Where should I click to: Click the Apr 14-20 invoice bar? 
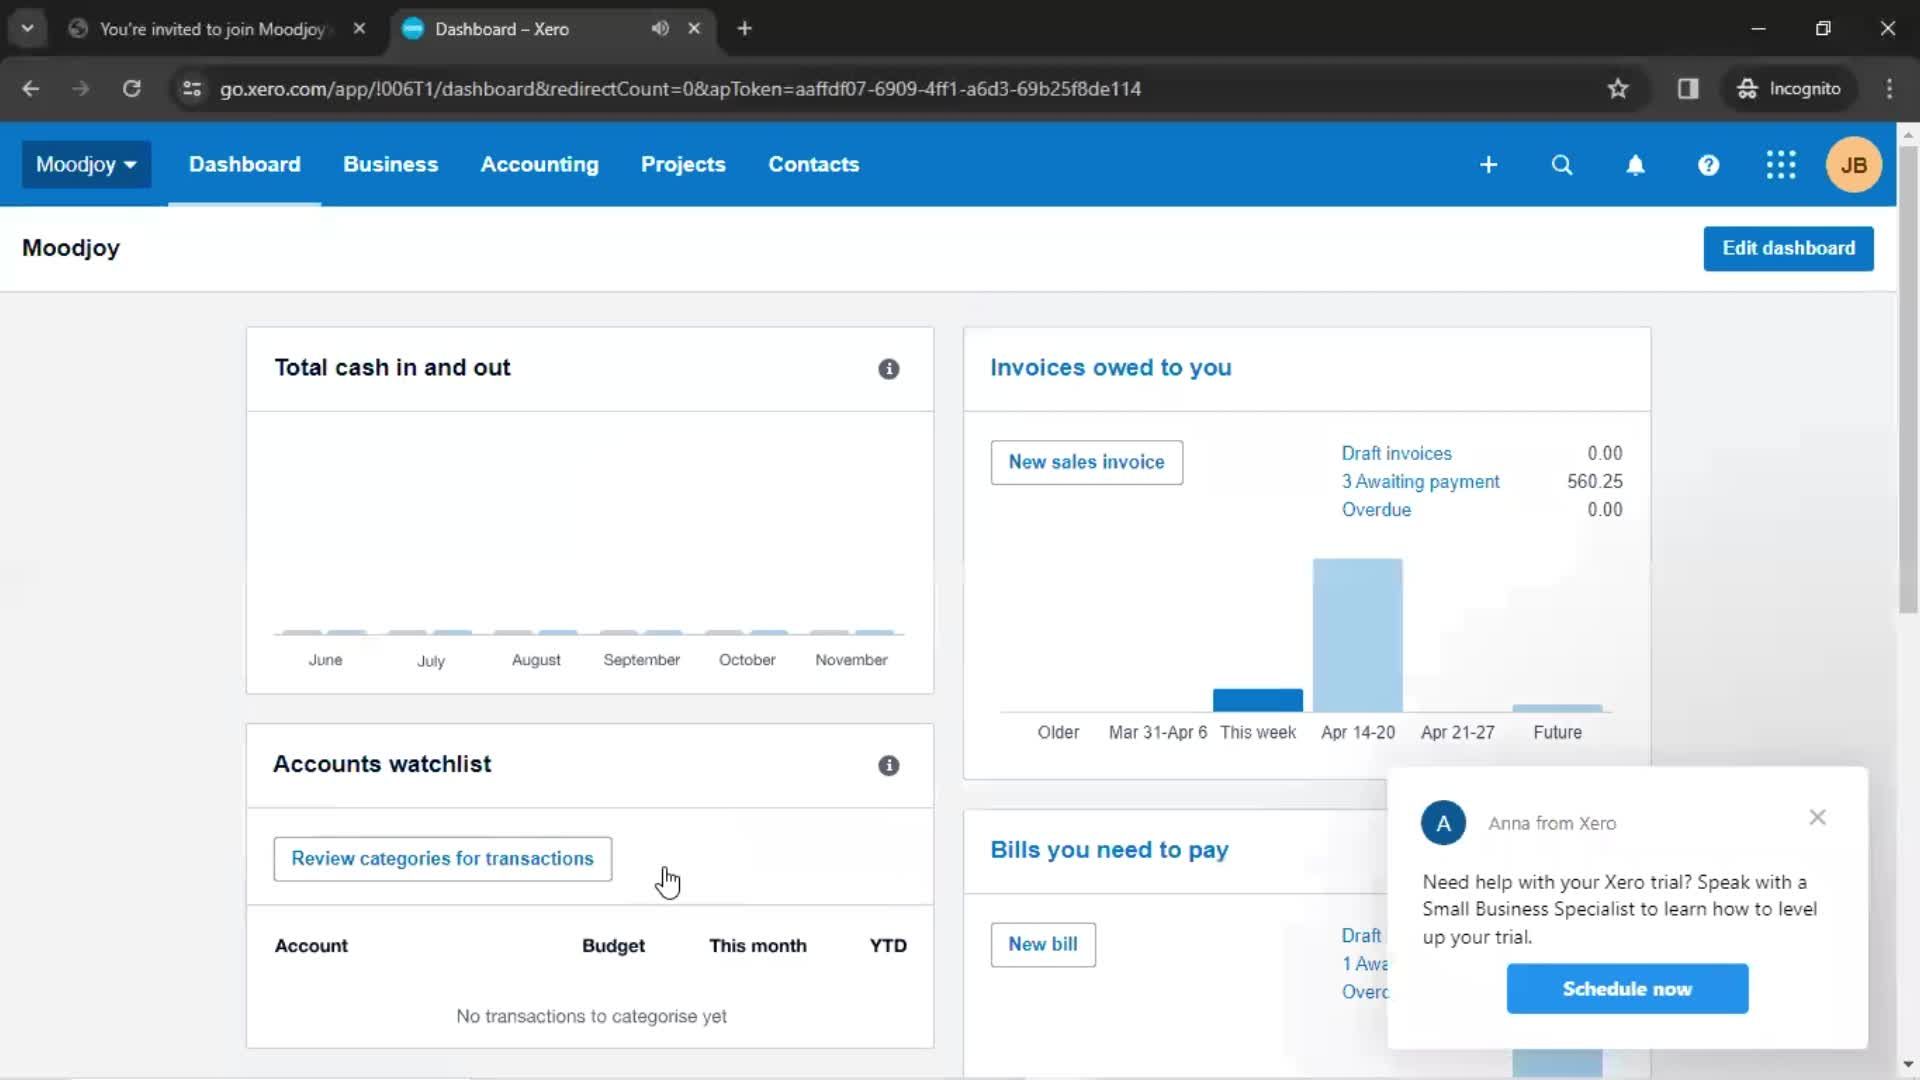point(1357,635)
